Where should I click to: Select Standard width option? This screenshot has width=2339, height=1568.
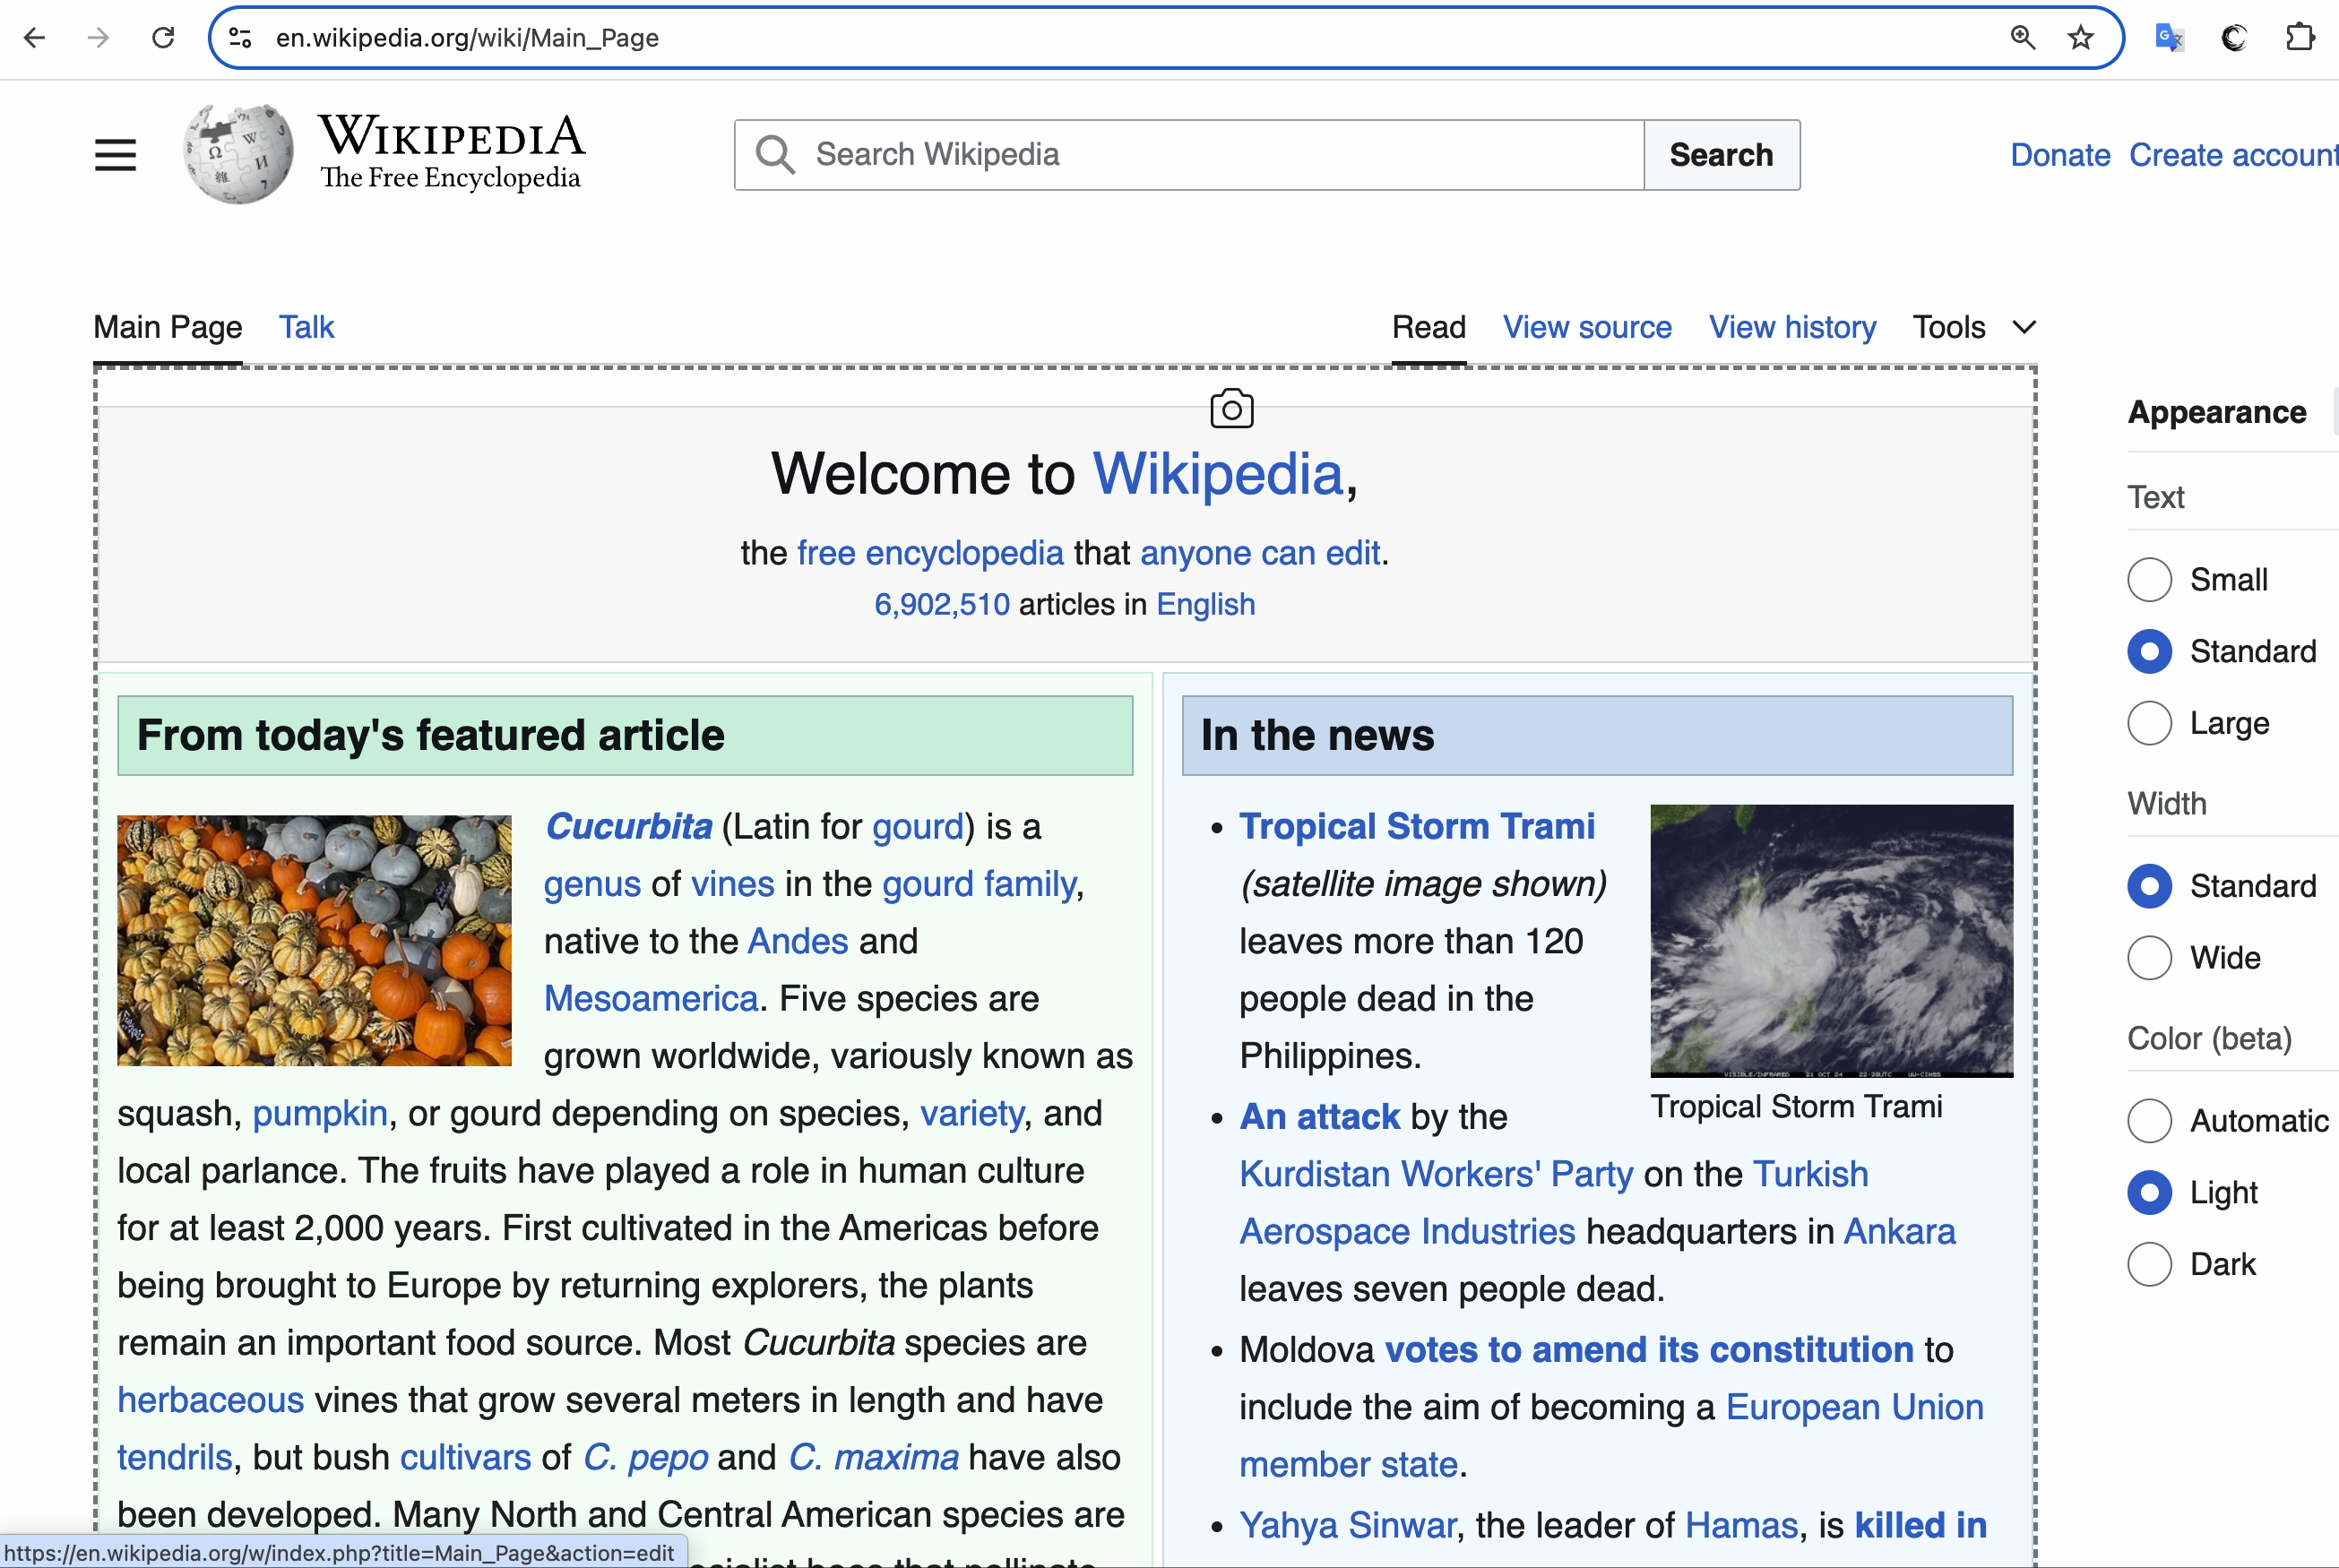pyautogui.click(x=2149, y=886)
